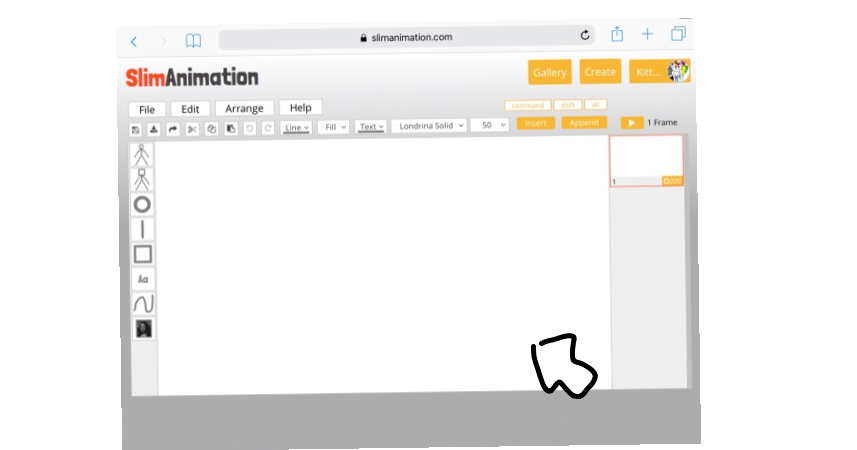This screenshot has width=857, height=450.
Task: Go back with Safari back arrow
Action: coord(134,42)
